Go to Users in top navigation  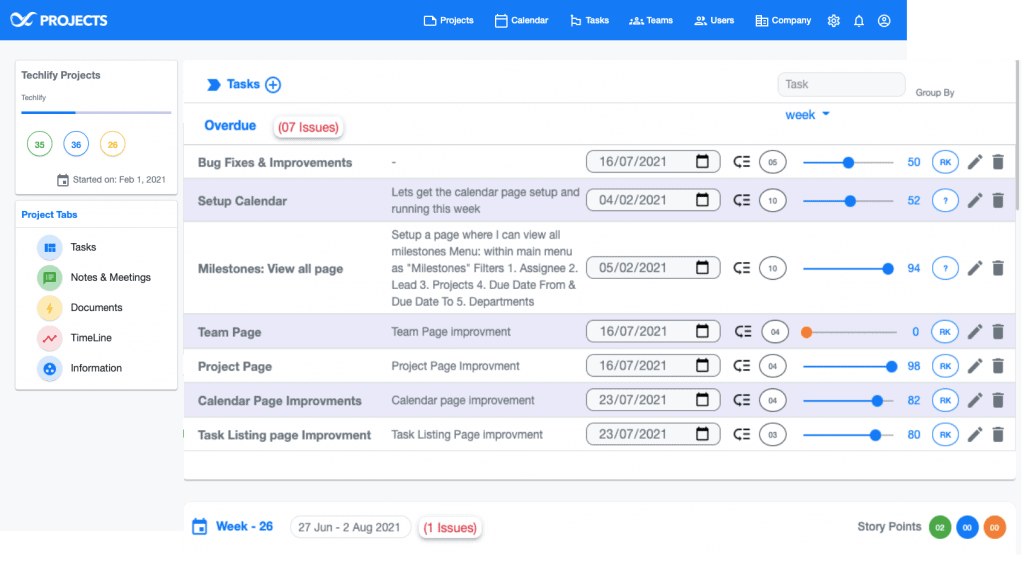(714, 21)
